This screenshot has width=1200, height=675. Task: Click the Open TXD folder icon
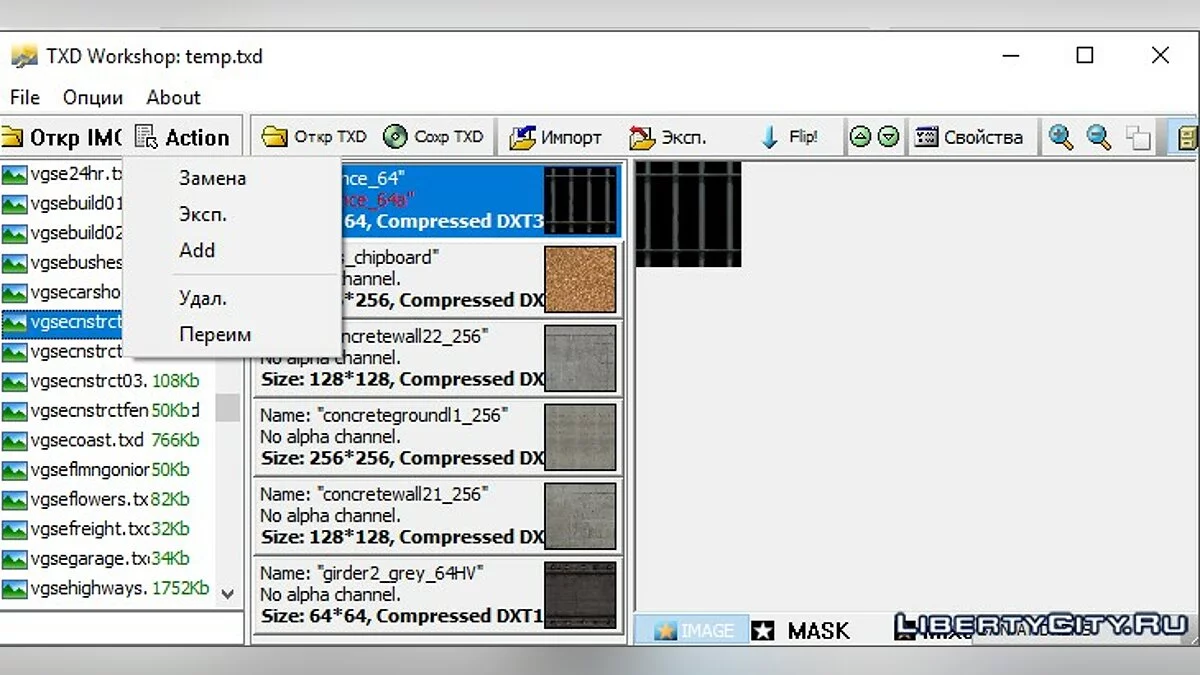(275, 137)
